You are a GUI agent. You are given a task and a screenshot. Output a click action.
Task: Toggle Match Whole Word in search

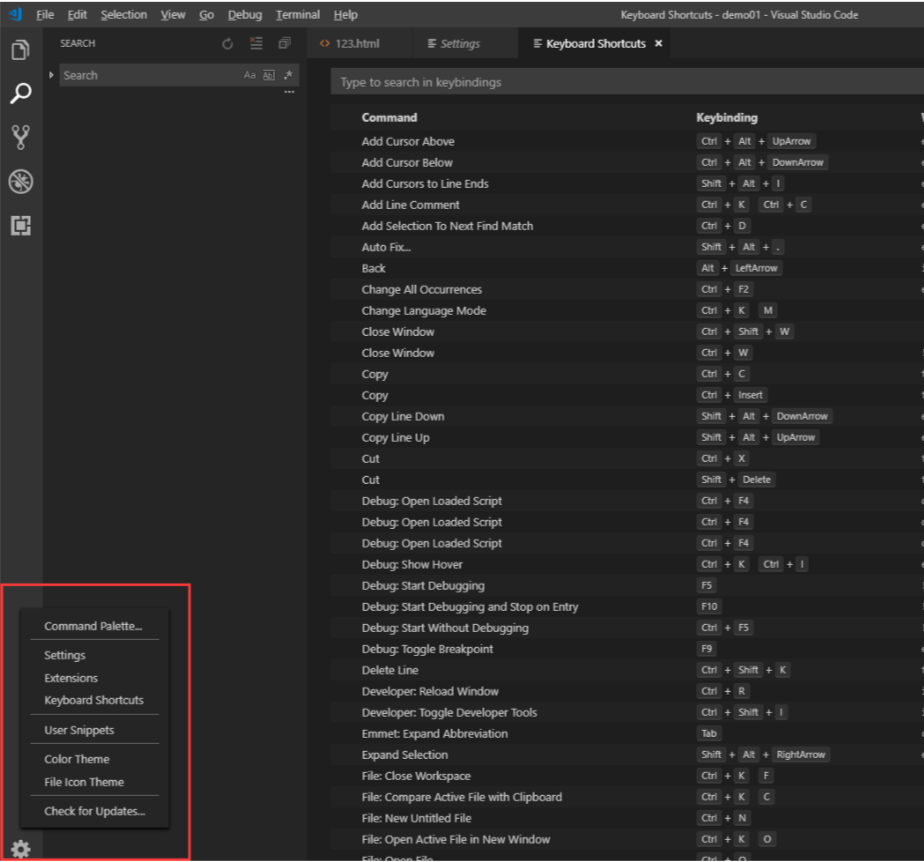(269, 75)
